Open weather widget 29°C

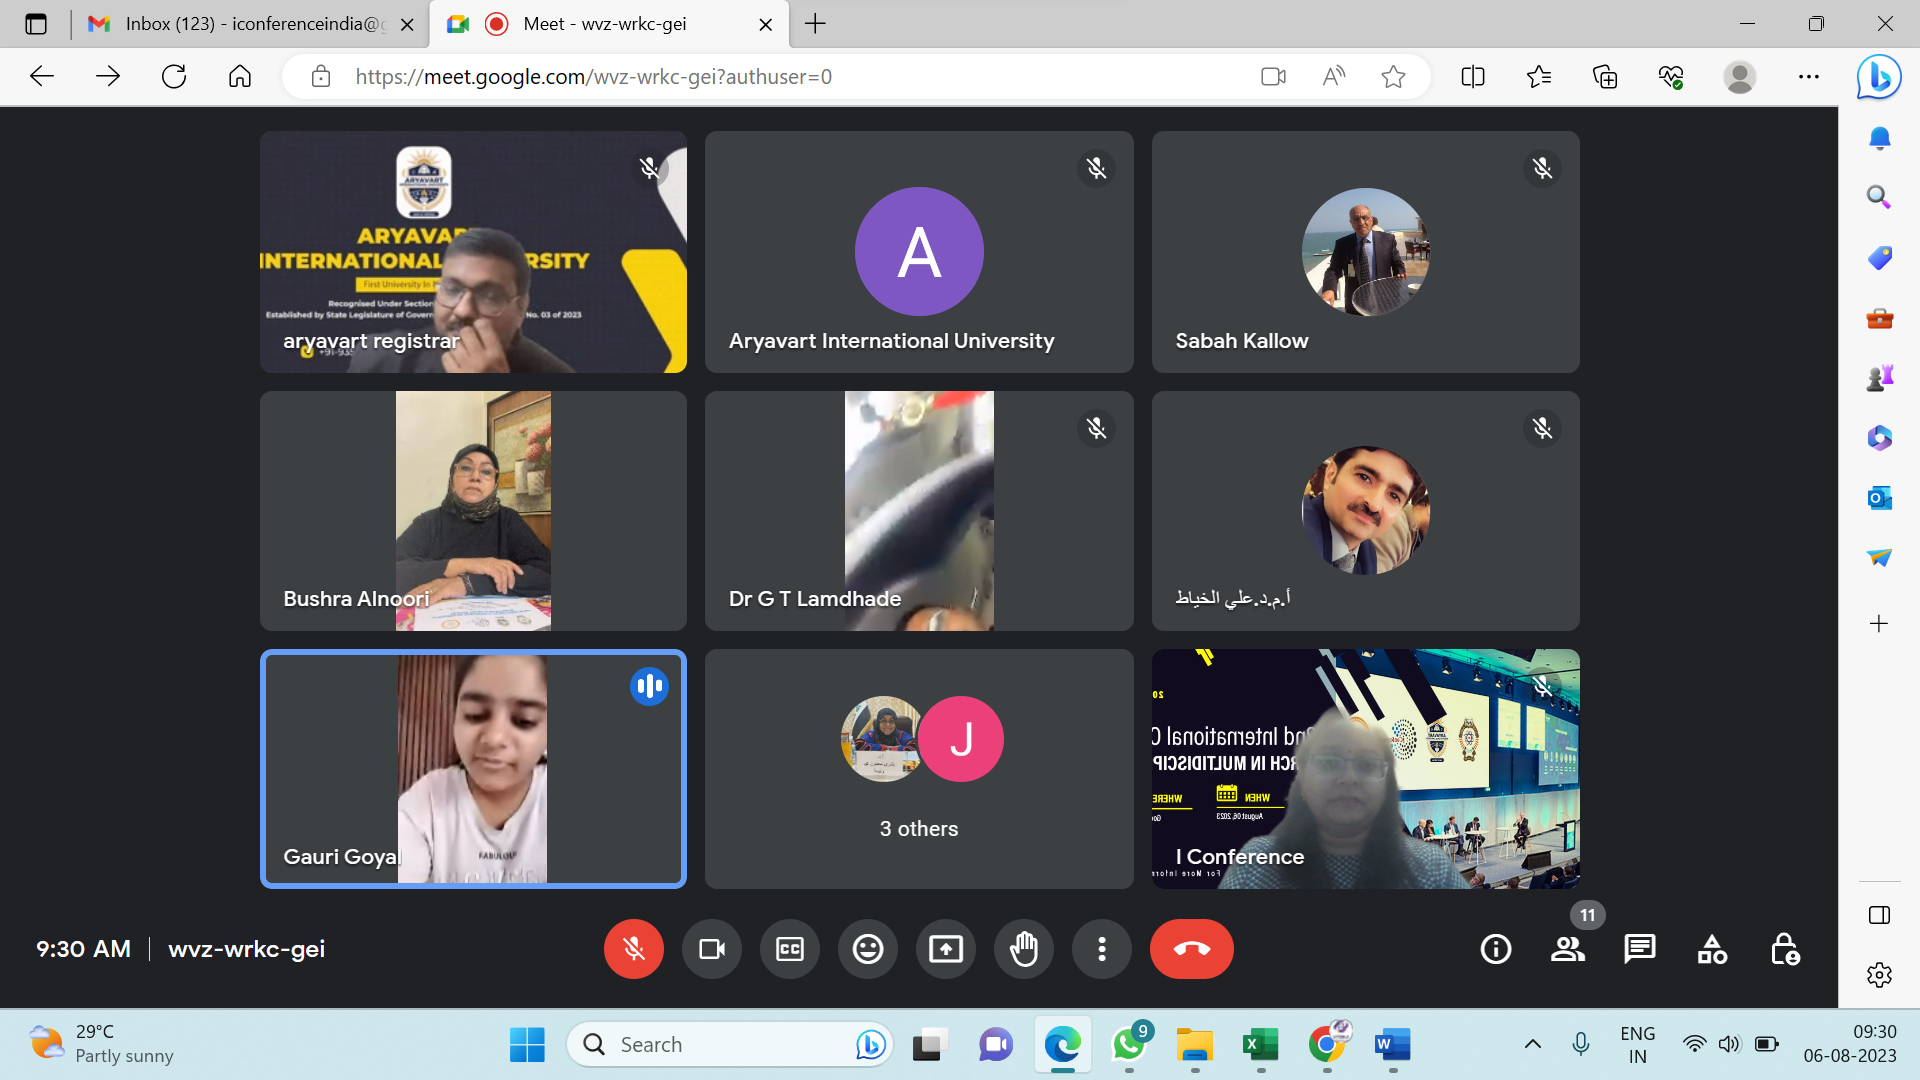tap(100, 1045)
